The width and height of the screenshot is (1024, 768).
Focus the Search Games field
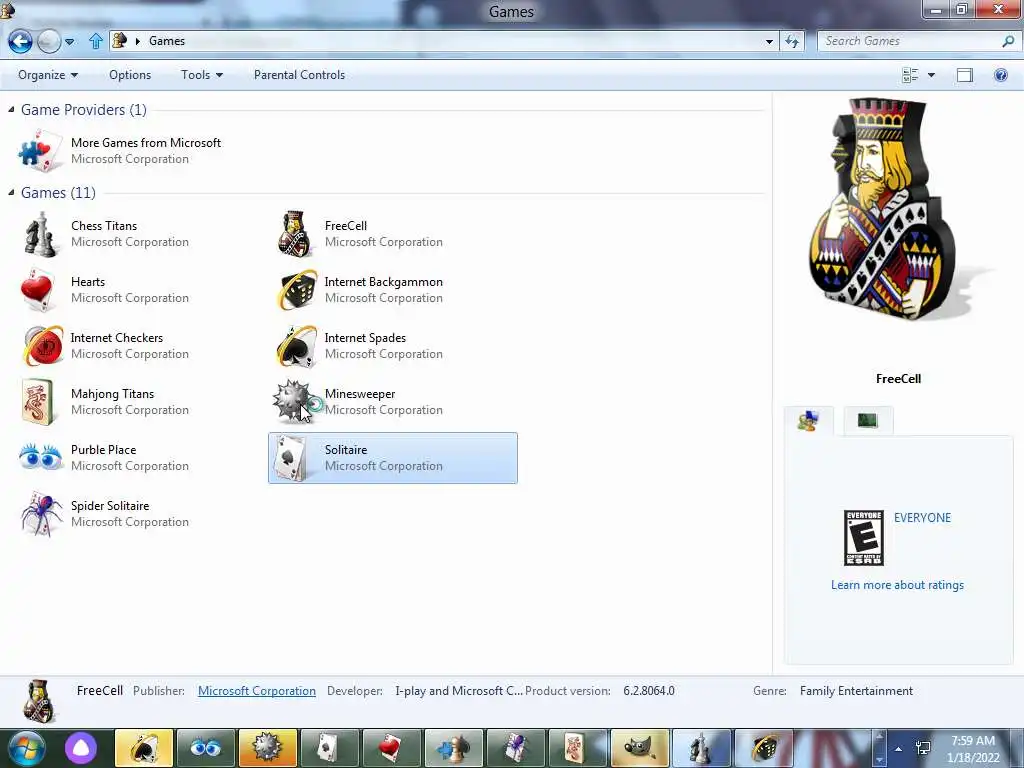[x=908, y=41]
